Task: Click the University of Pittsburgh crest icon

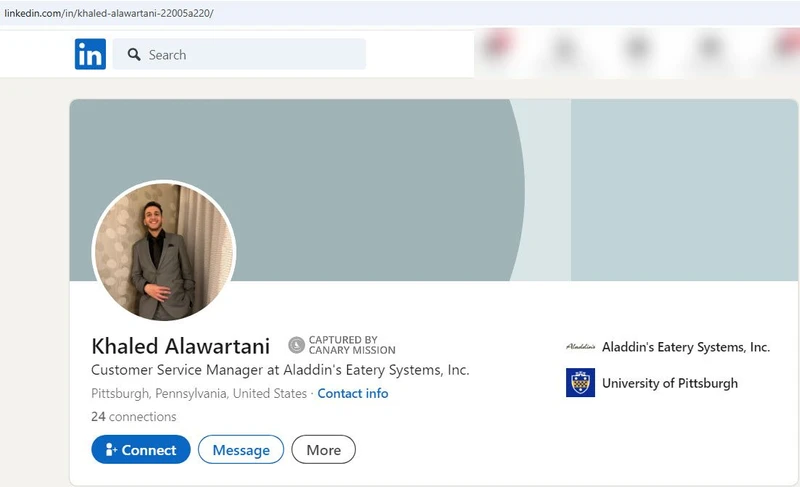Action: tap(581, 382)
